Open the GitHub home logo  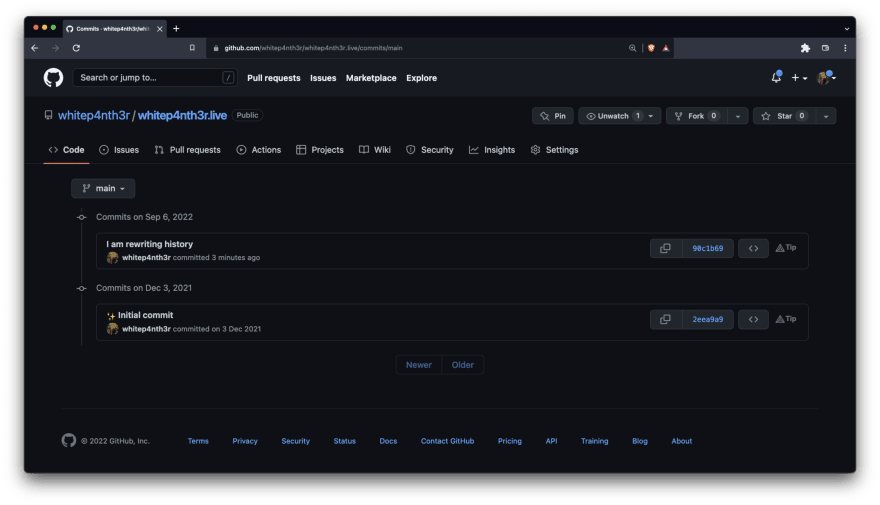53,77
